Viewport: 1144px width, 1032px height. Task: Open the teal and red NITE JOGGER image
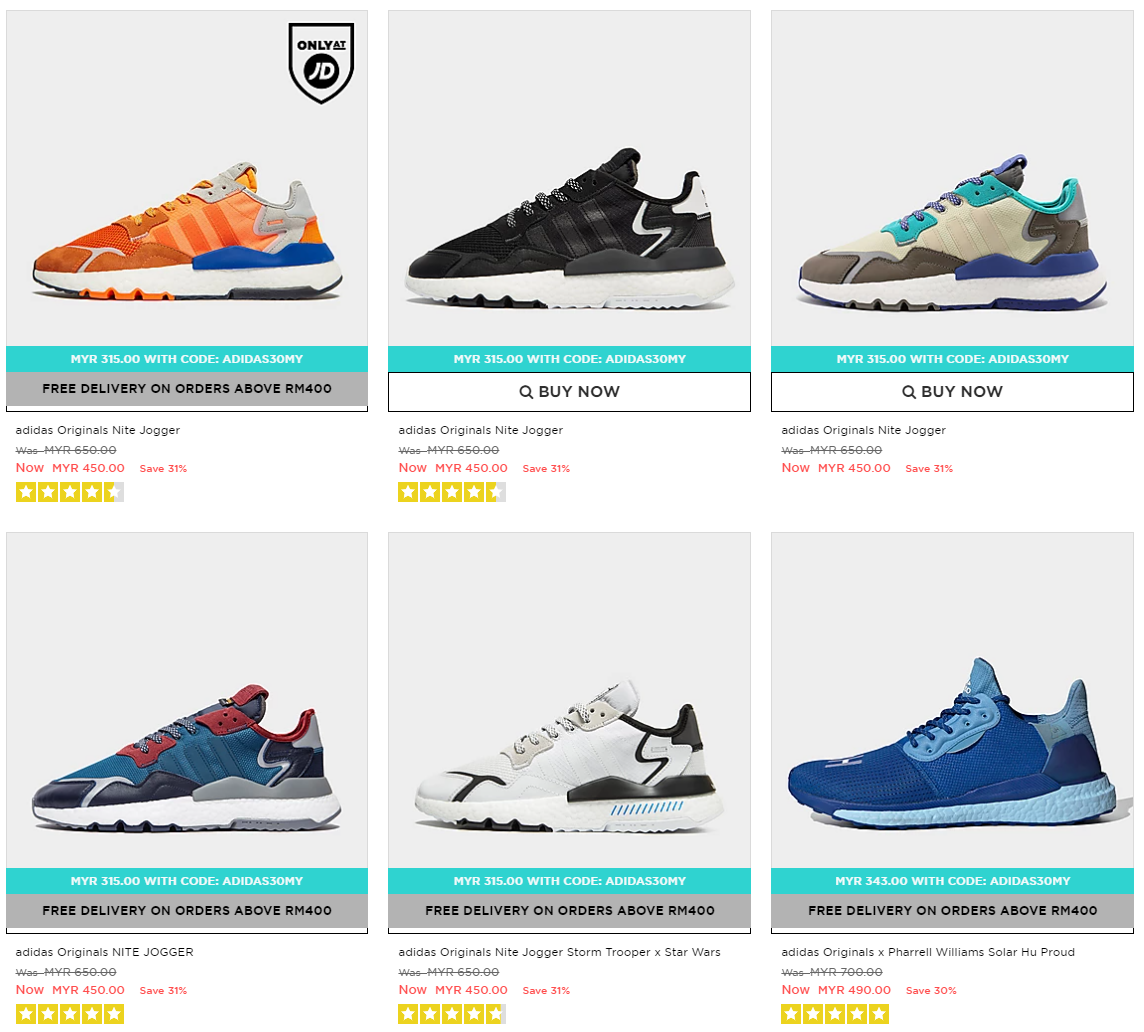(187, 700)
